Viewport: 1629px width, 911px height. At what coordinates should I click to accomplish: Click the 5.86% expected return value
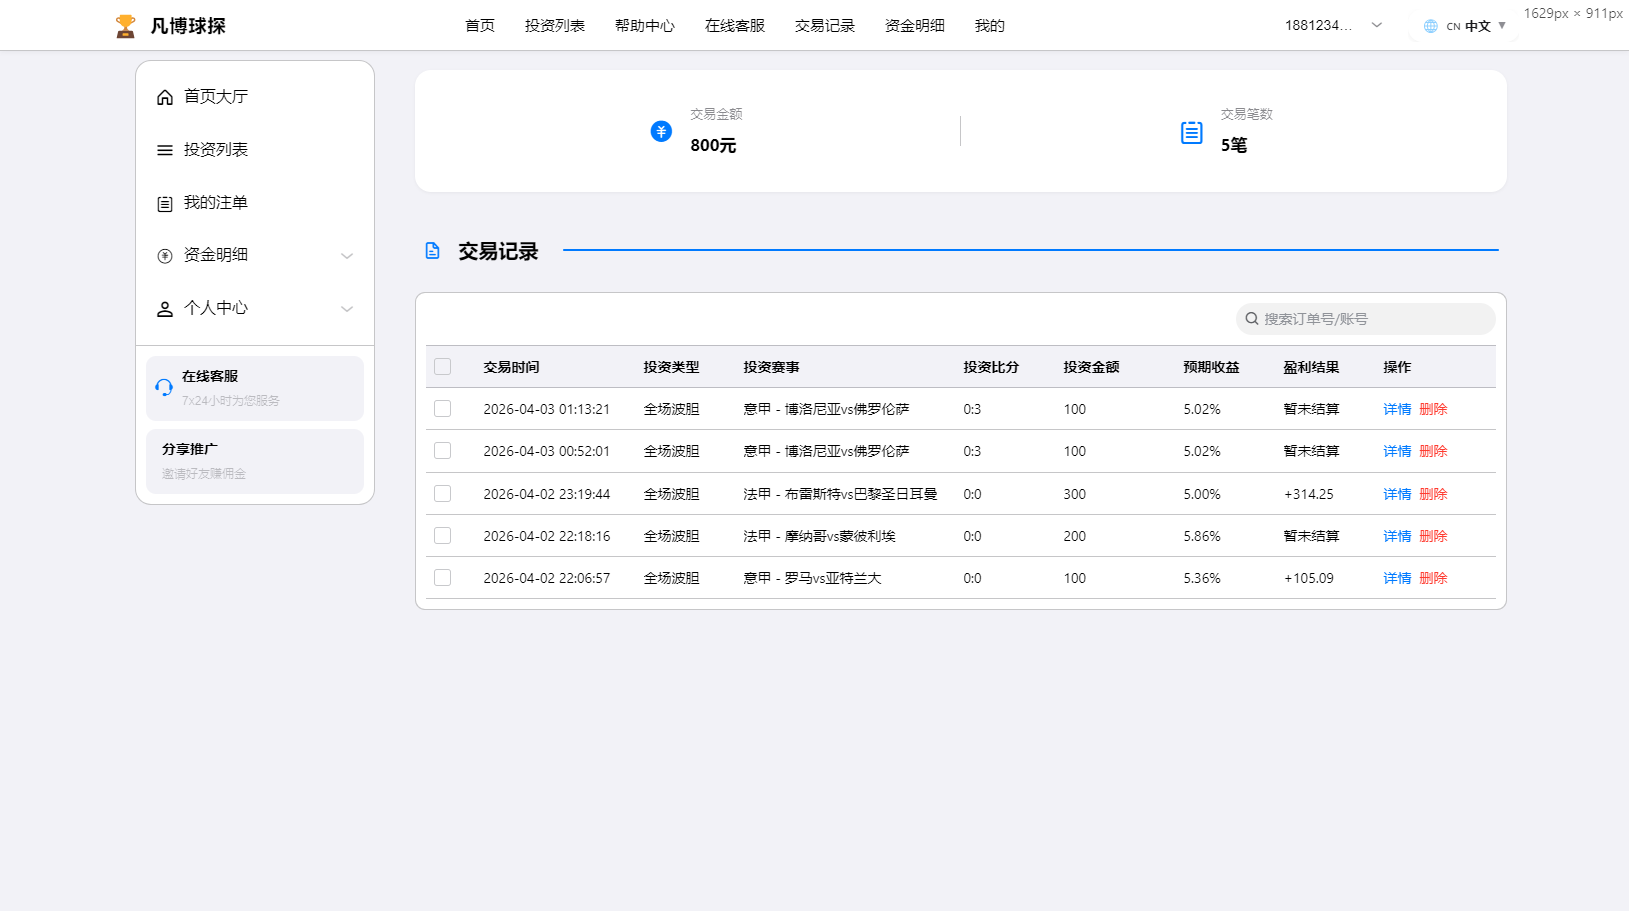tap(1202, 536)
